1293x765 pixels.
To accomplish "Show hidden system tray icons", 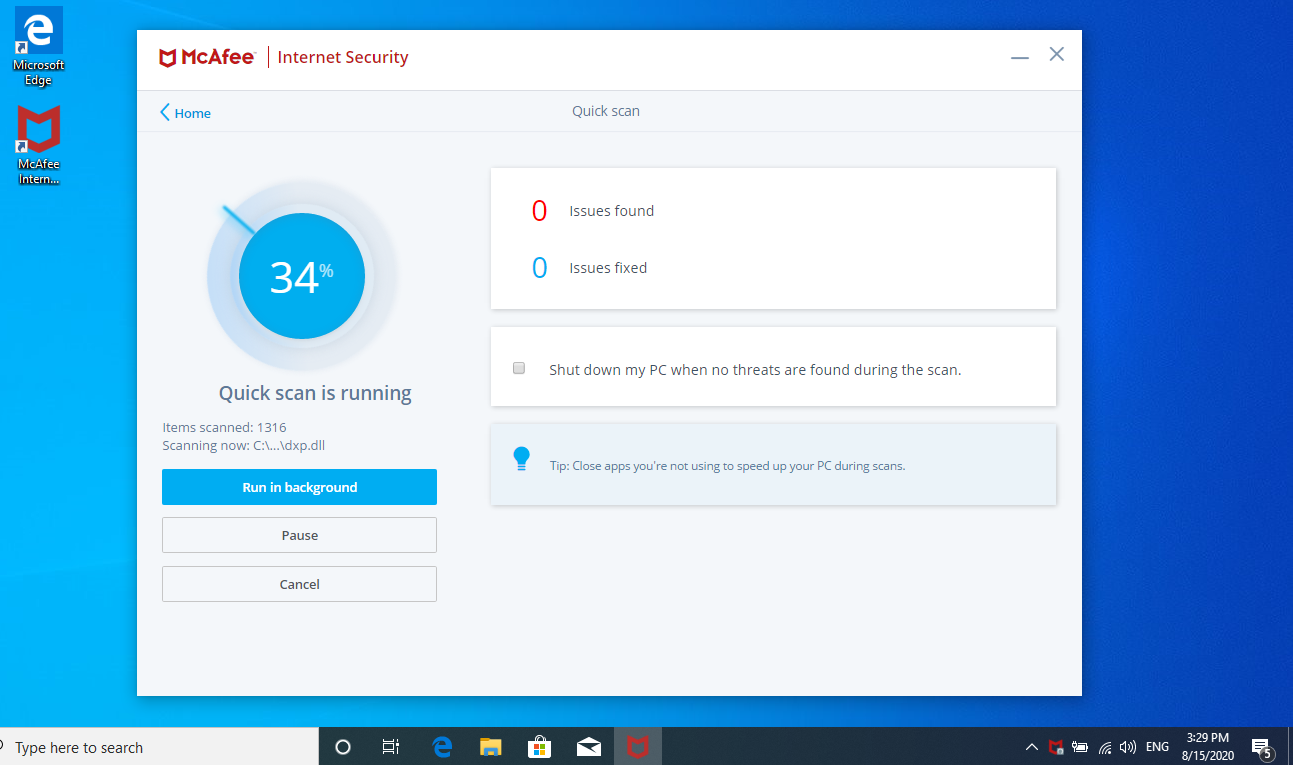I will click(1032, 747).
